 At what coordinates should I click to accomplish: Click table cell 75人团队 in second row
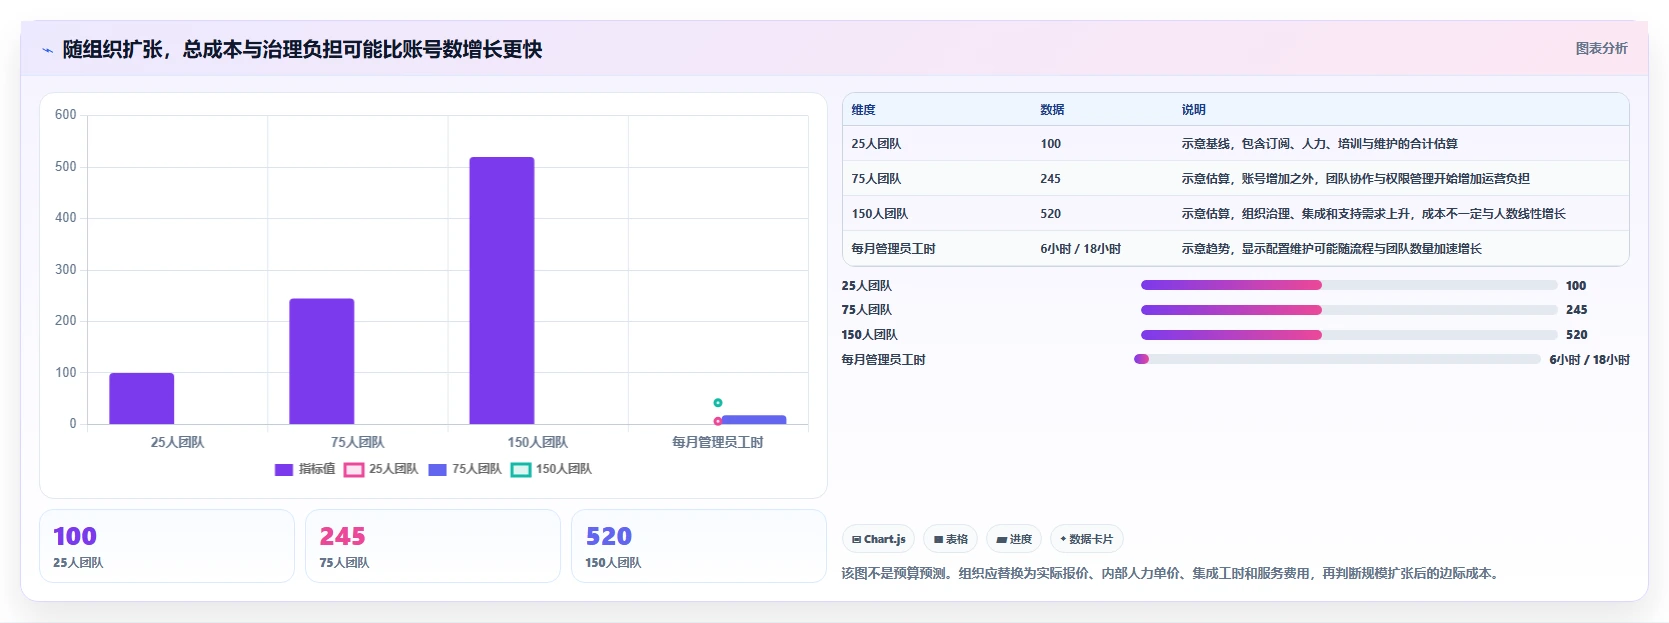click(876, 179)
